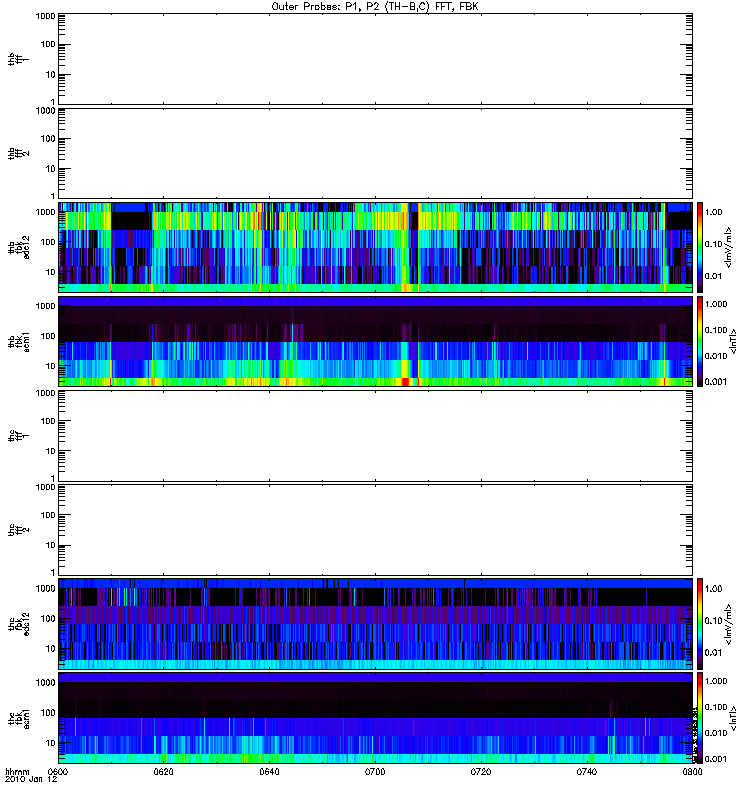Click the thc scm1 color bar
This screenshot has width=750, height=800.
tap(700, 718)
